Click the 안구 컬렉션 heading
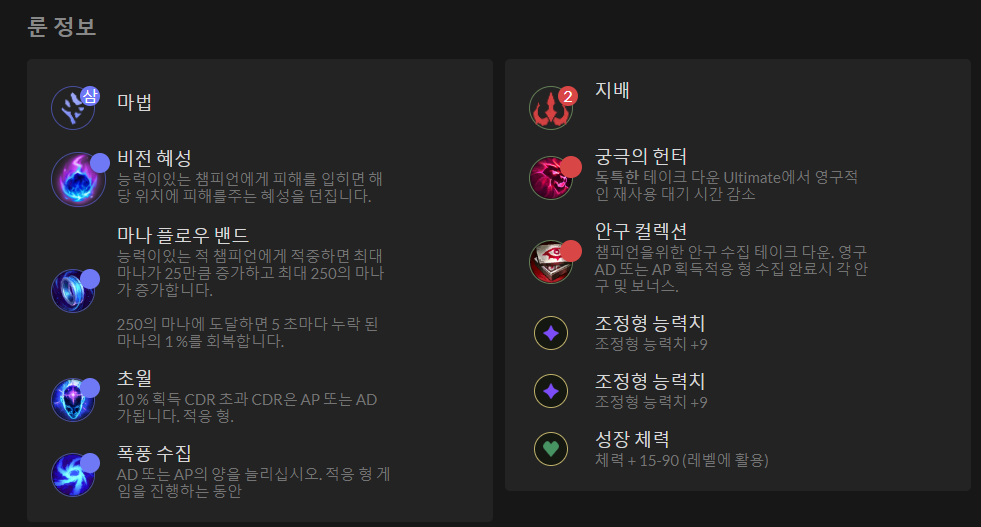The image size is (981, 527). pyautogui.click(x=641, y=231)
